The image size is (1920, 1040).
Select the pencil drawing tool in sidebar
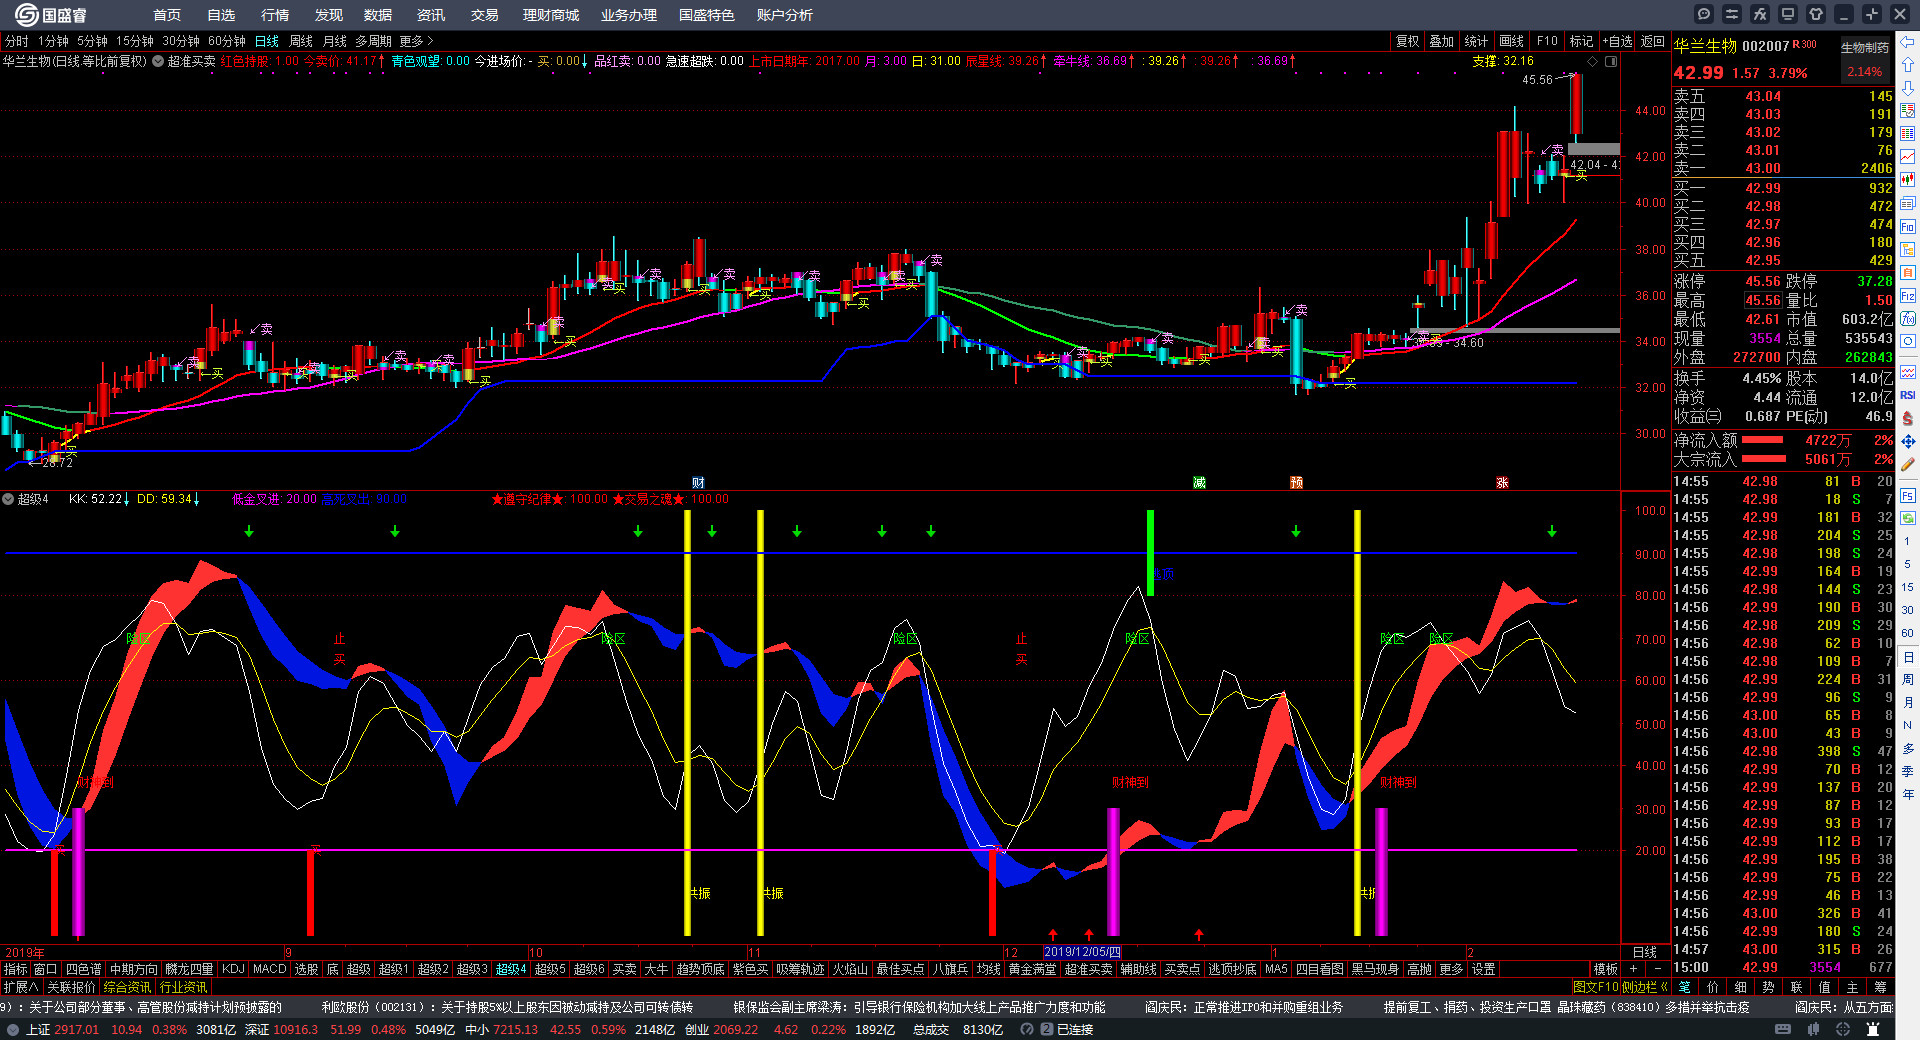tap(1908, 464)
